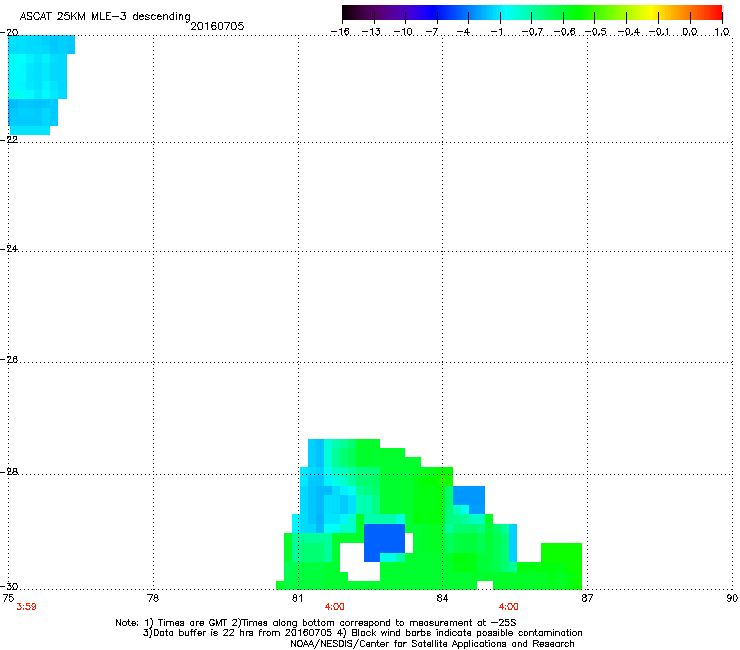Image resolution: width=740 pixels, height=650 pixels.
Task: Click the red 4:00 time label between 84 and 87
Action: tap(509, 607)
